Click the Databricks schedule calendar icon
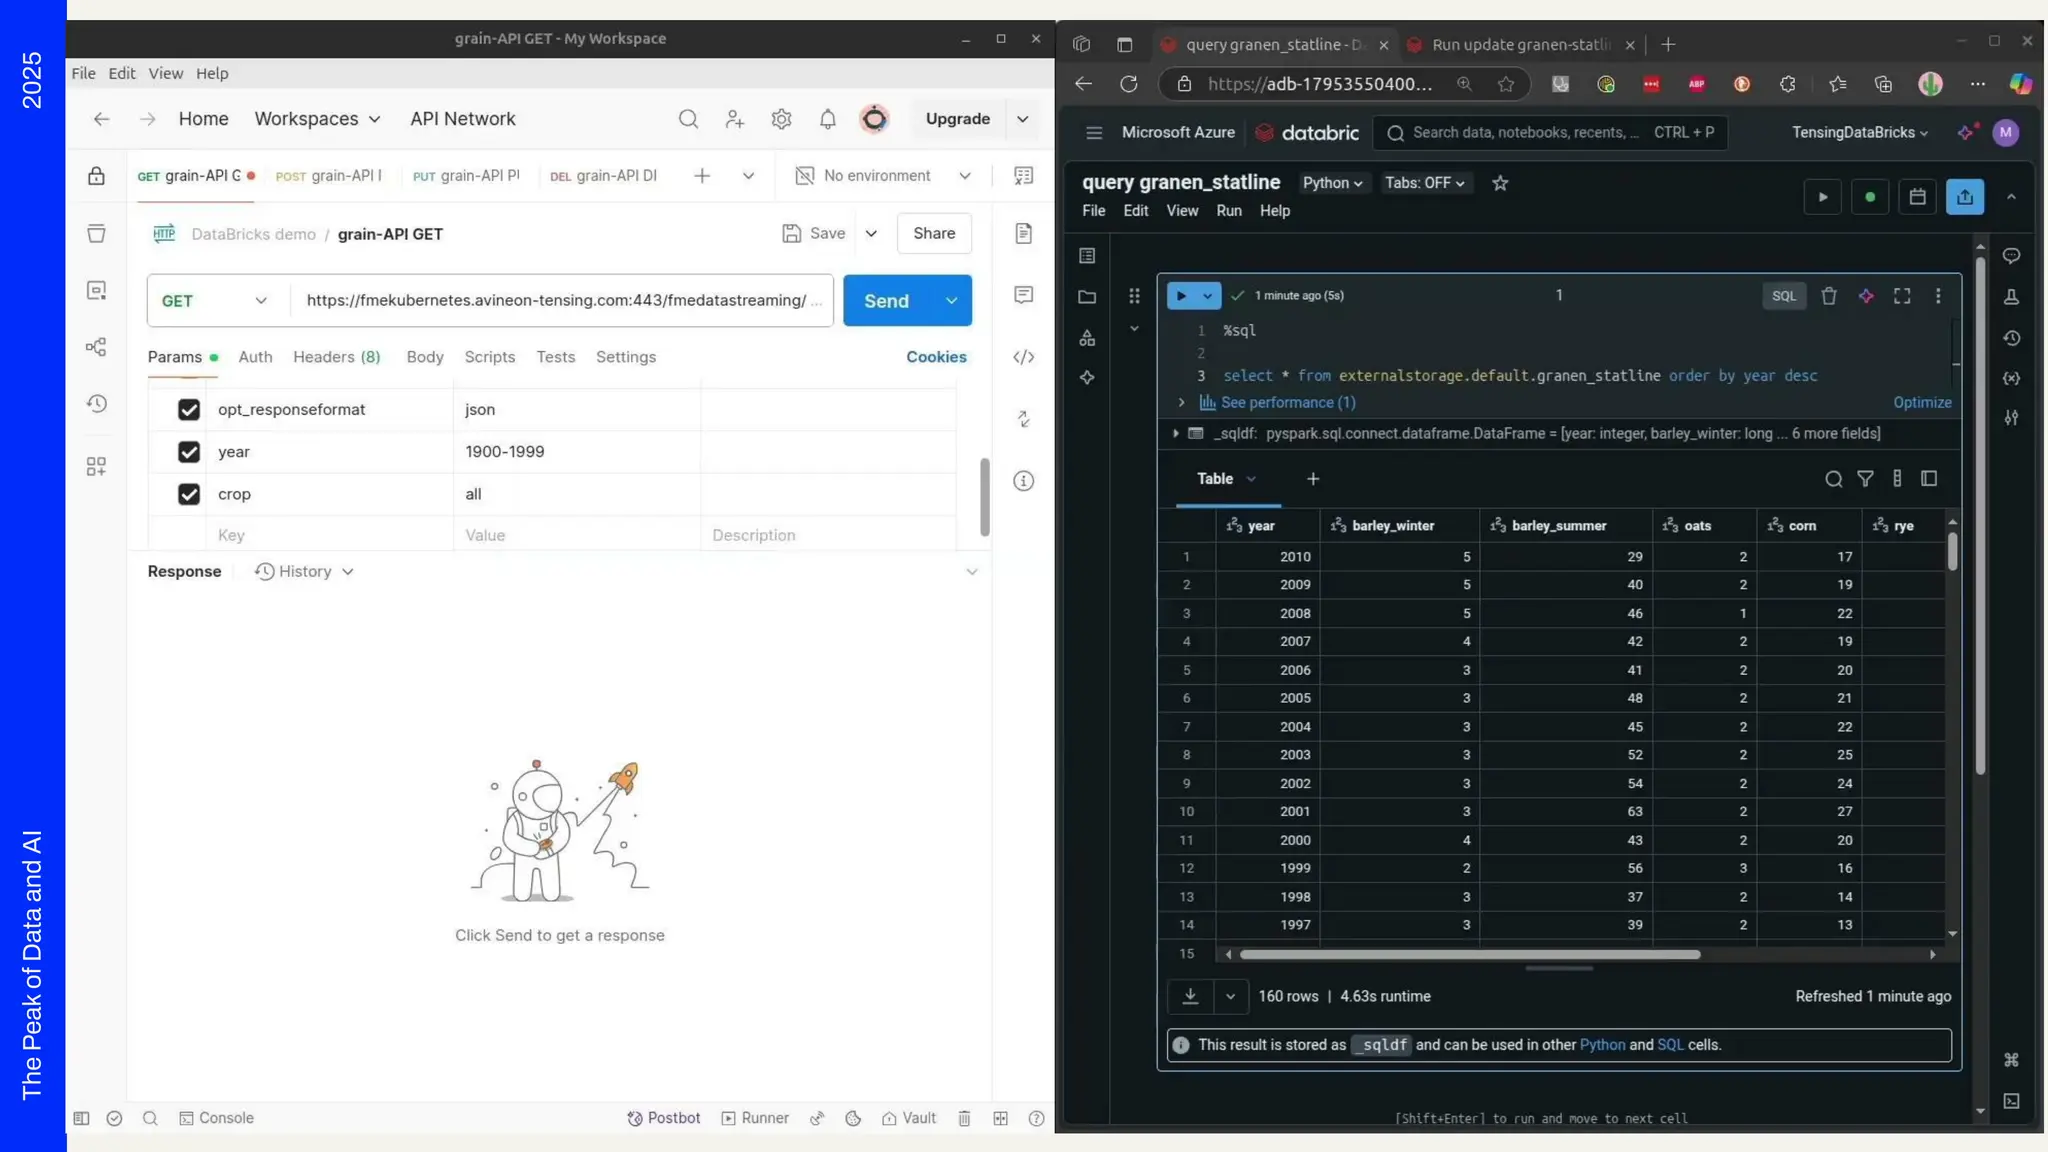 [x=1917, y=197]
